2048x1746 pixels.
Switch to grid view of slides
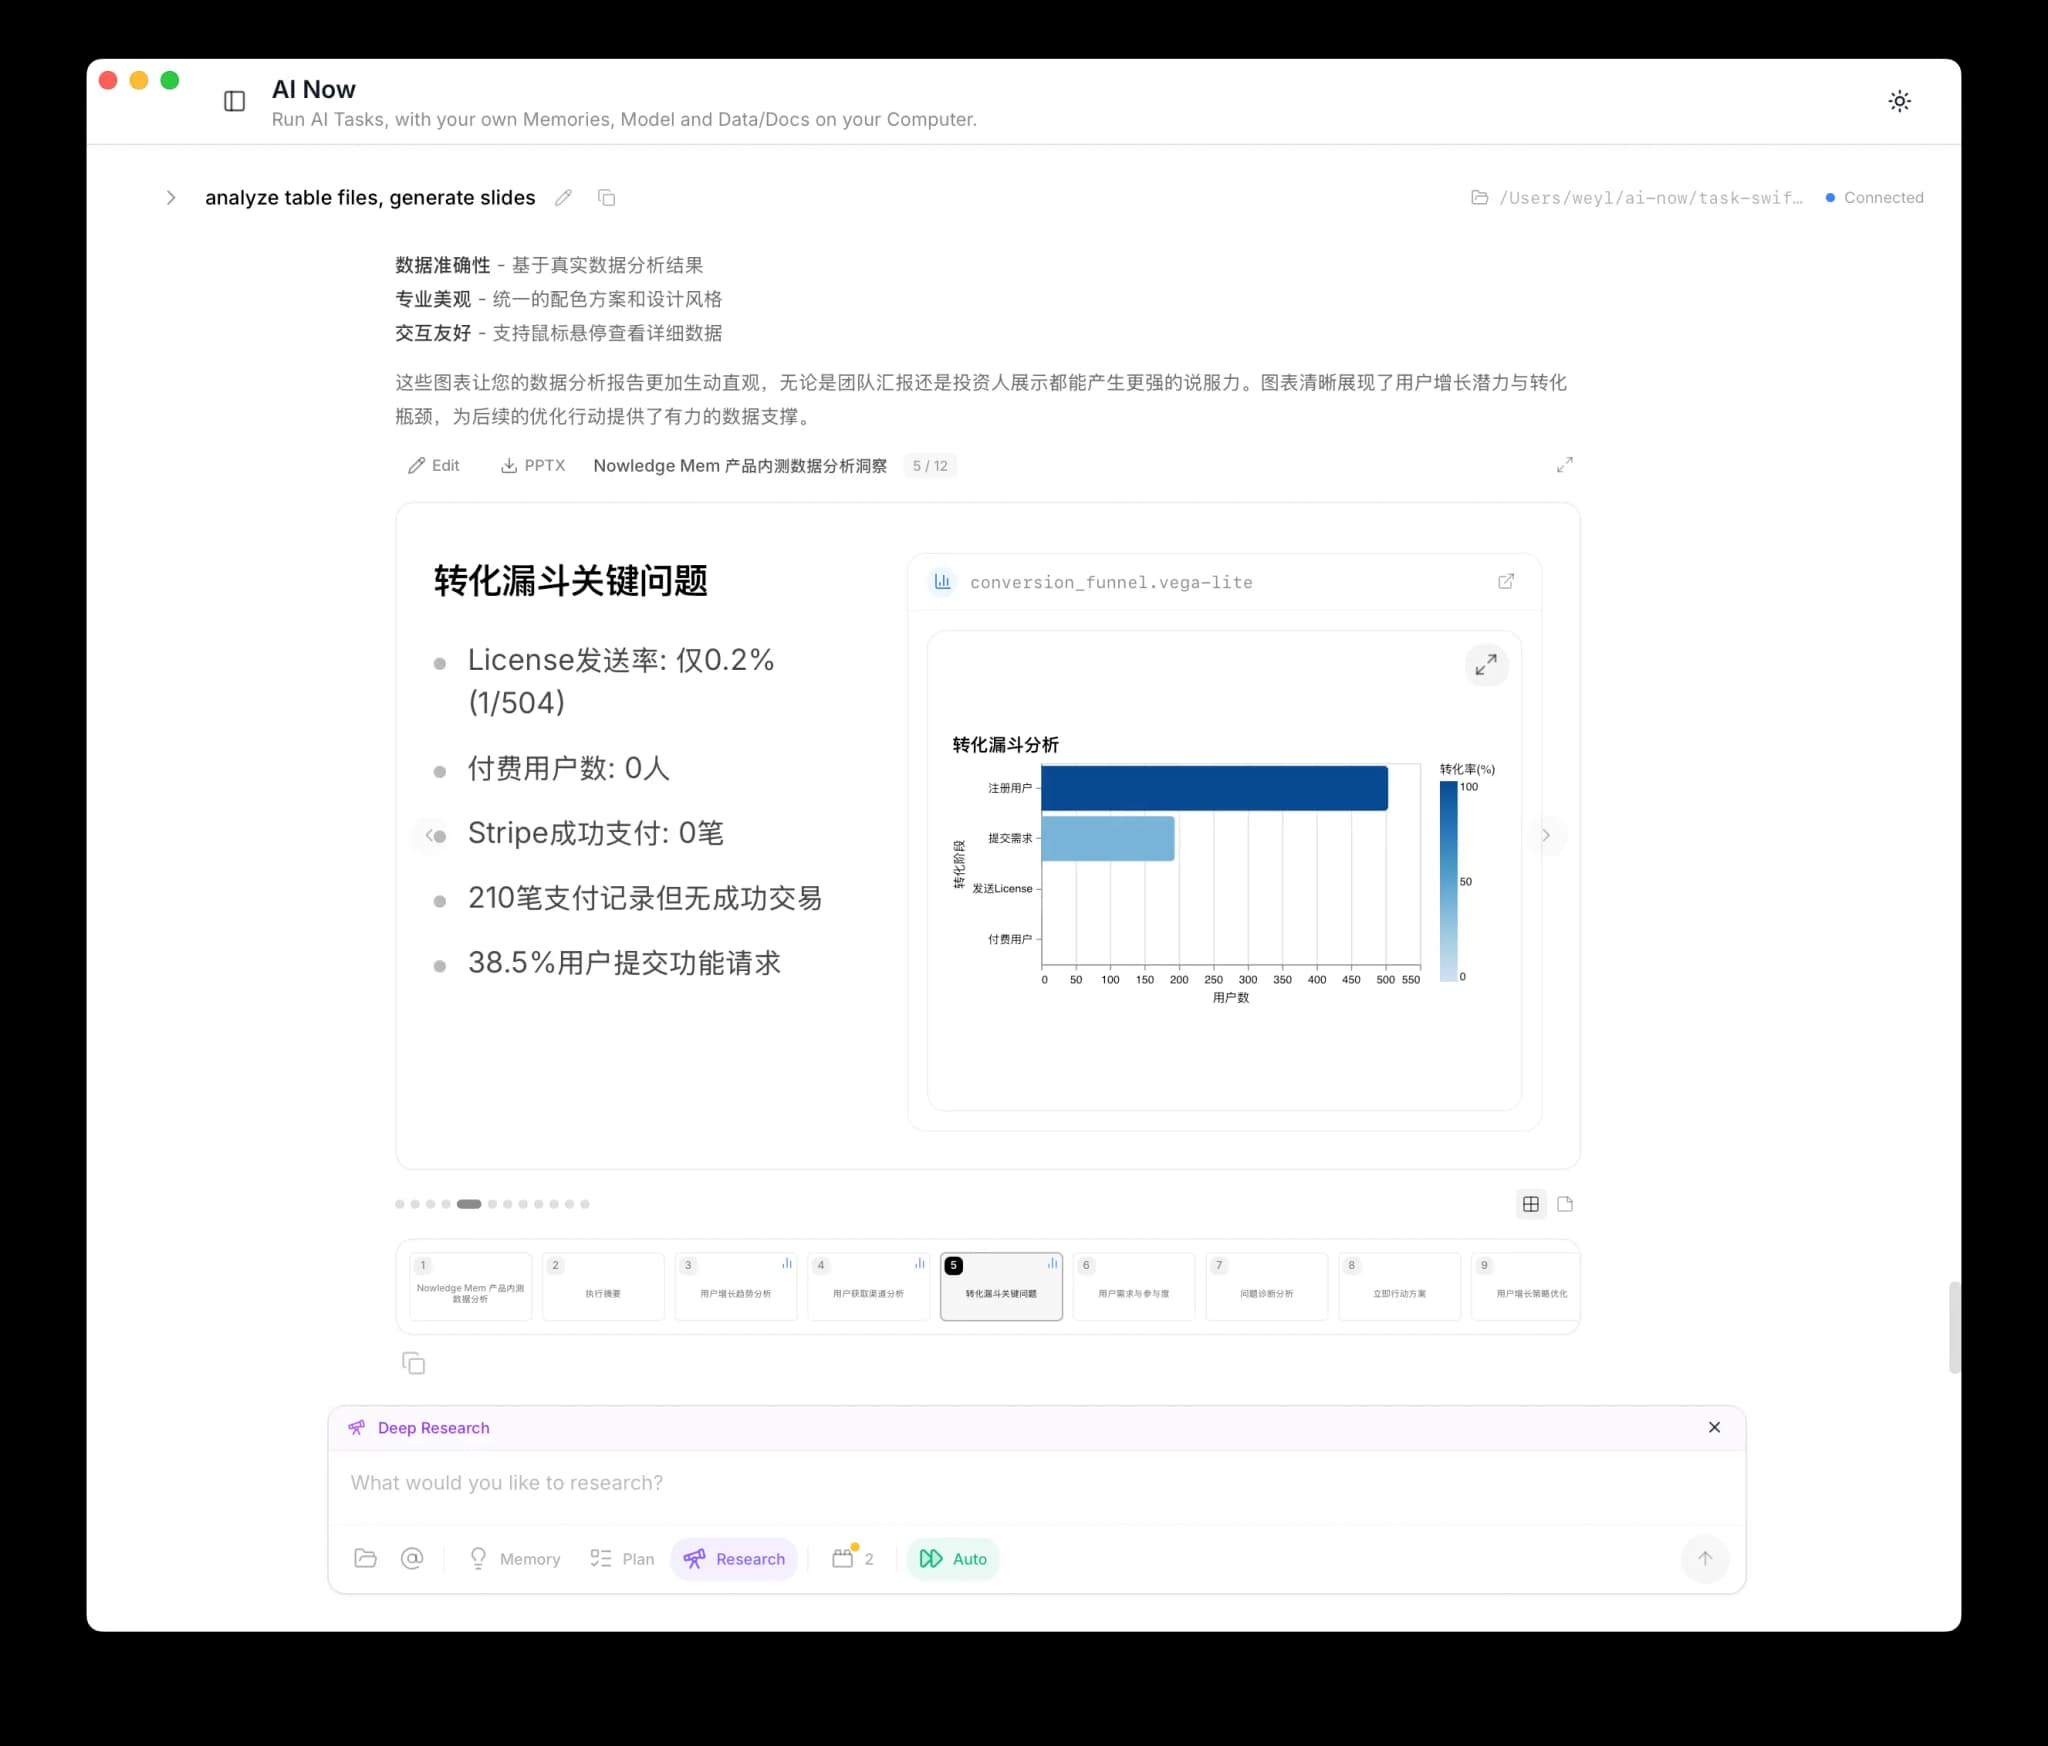[1530, 1204]
